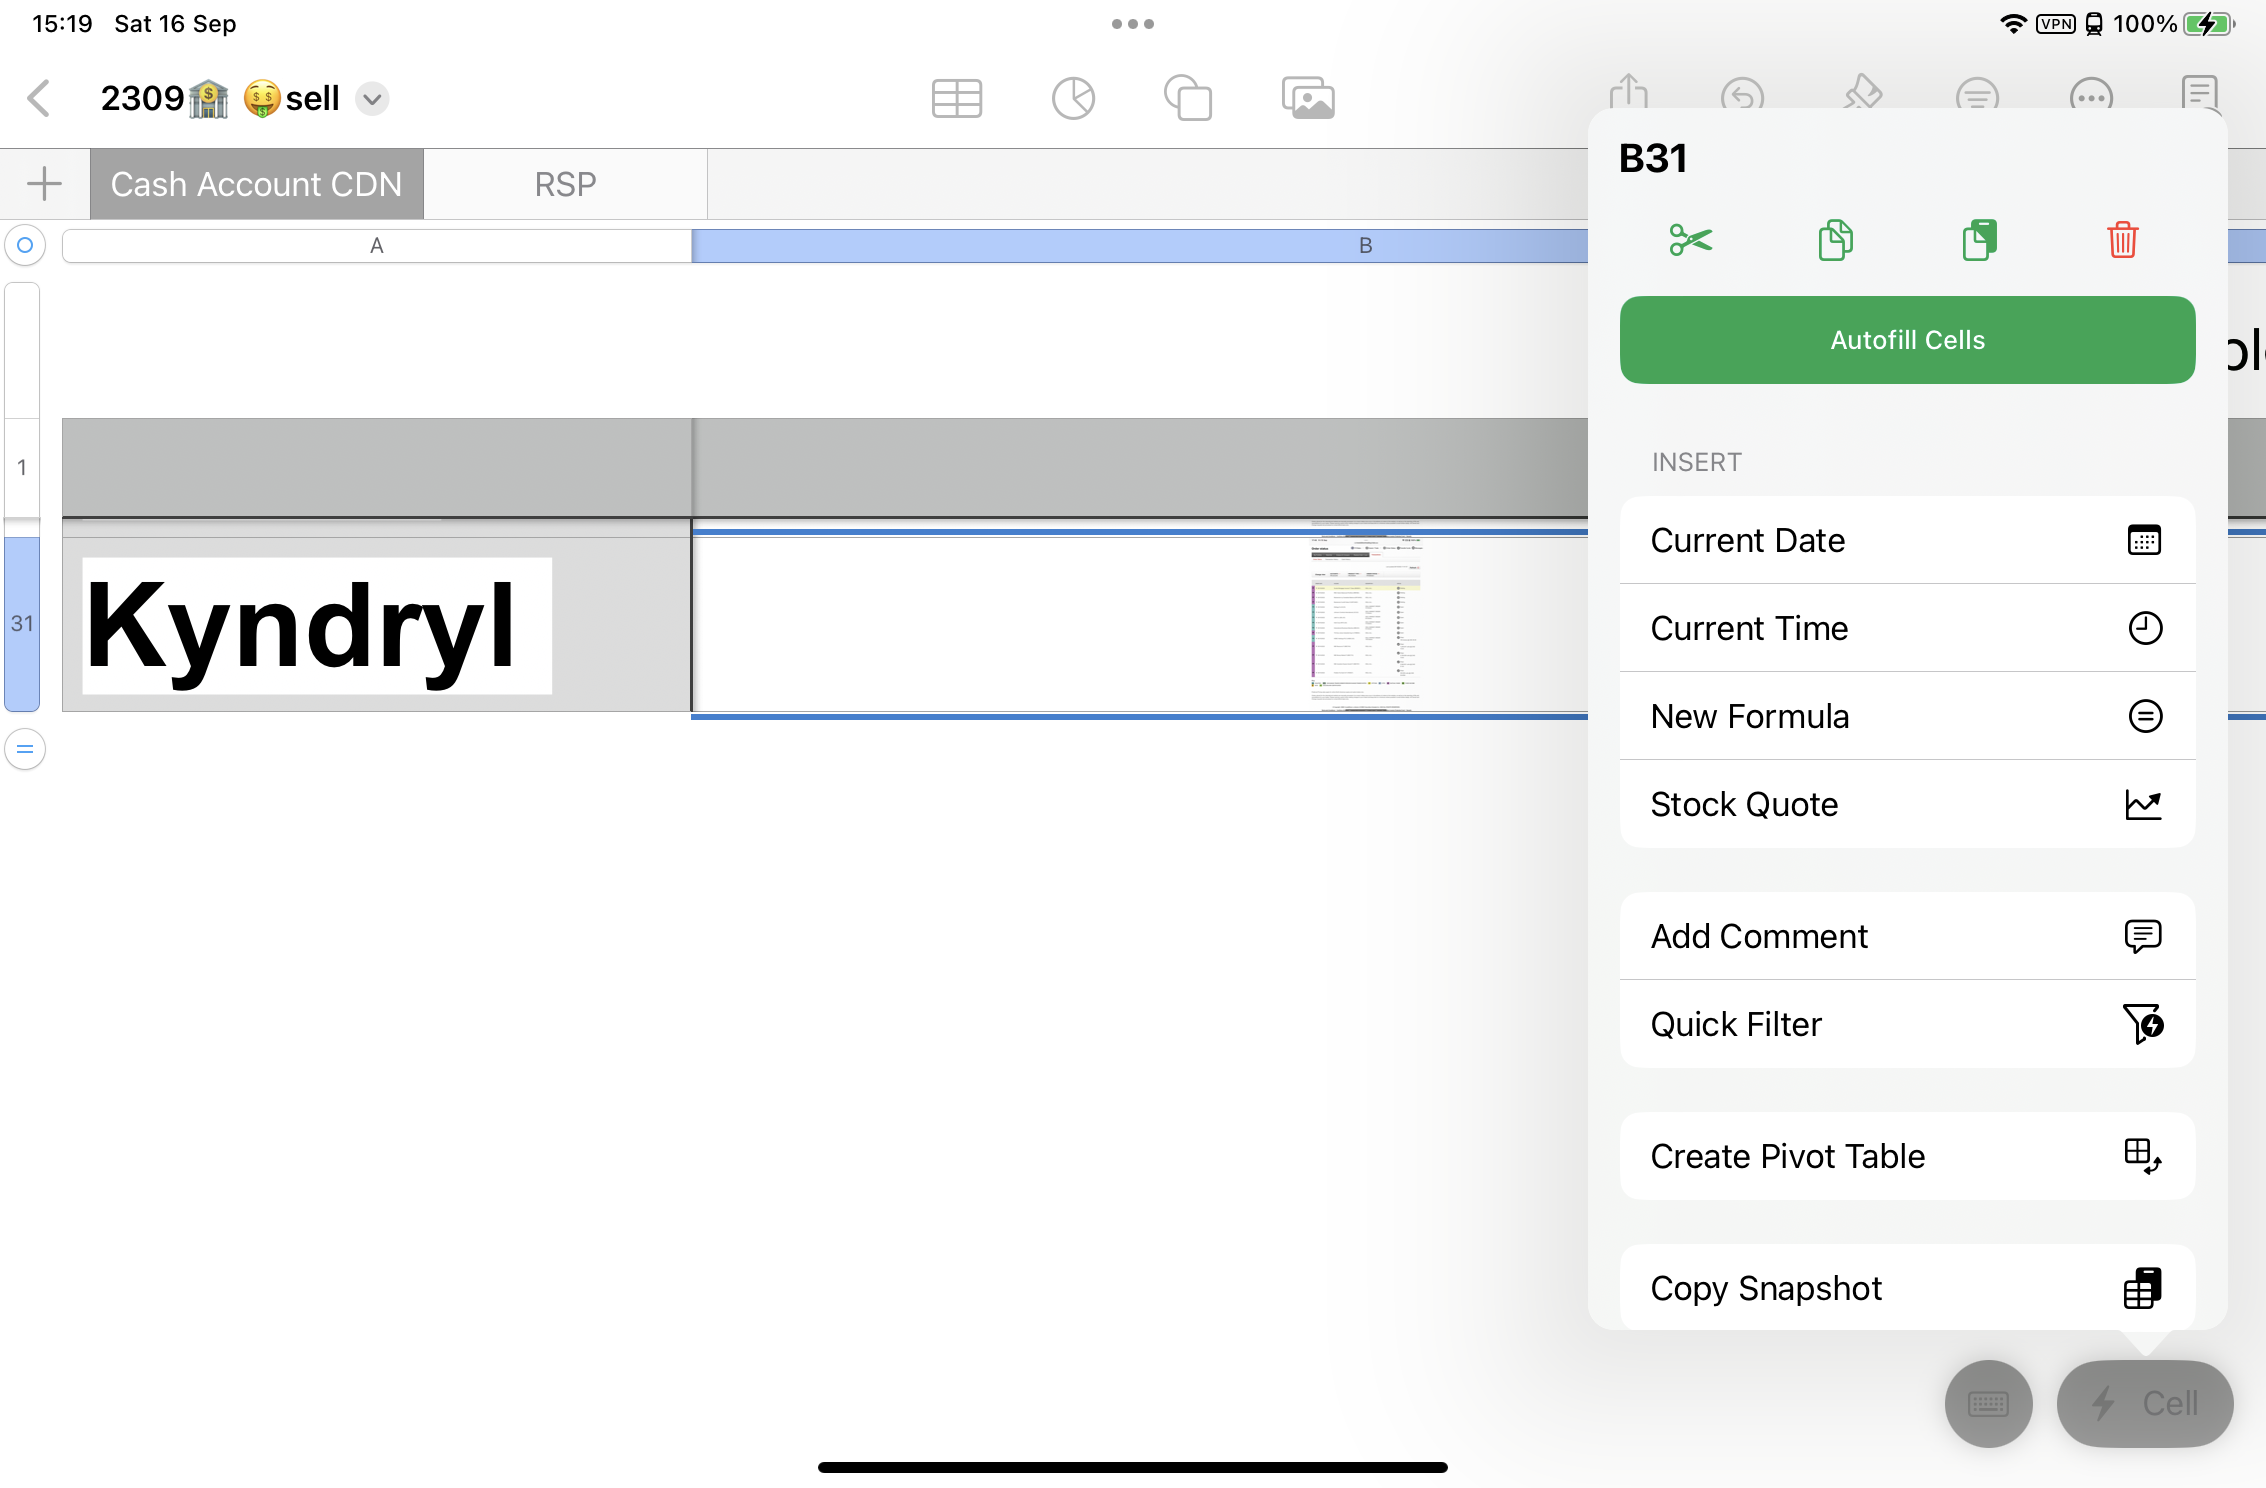Select the Copy icon for cell B31
Viewport: 2266px width, 1488px height.
1833,241
